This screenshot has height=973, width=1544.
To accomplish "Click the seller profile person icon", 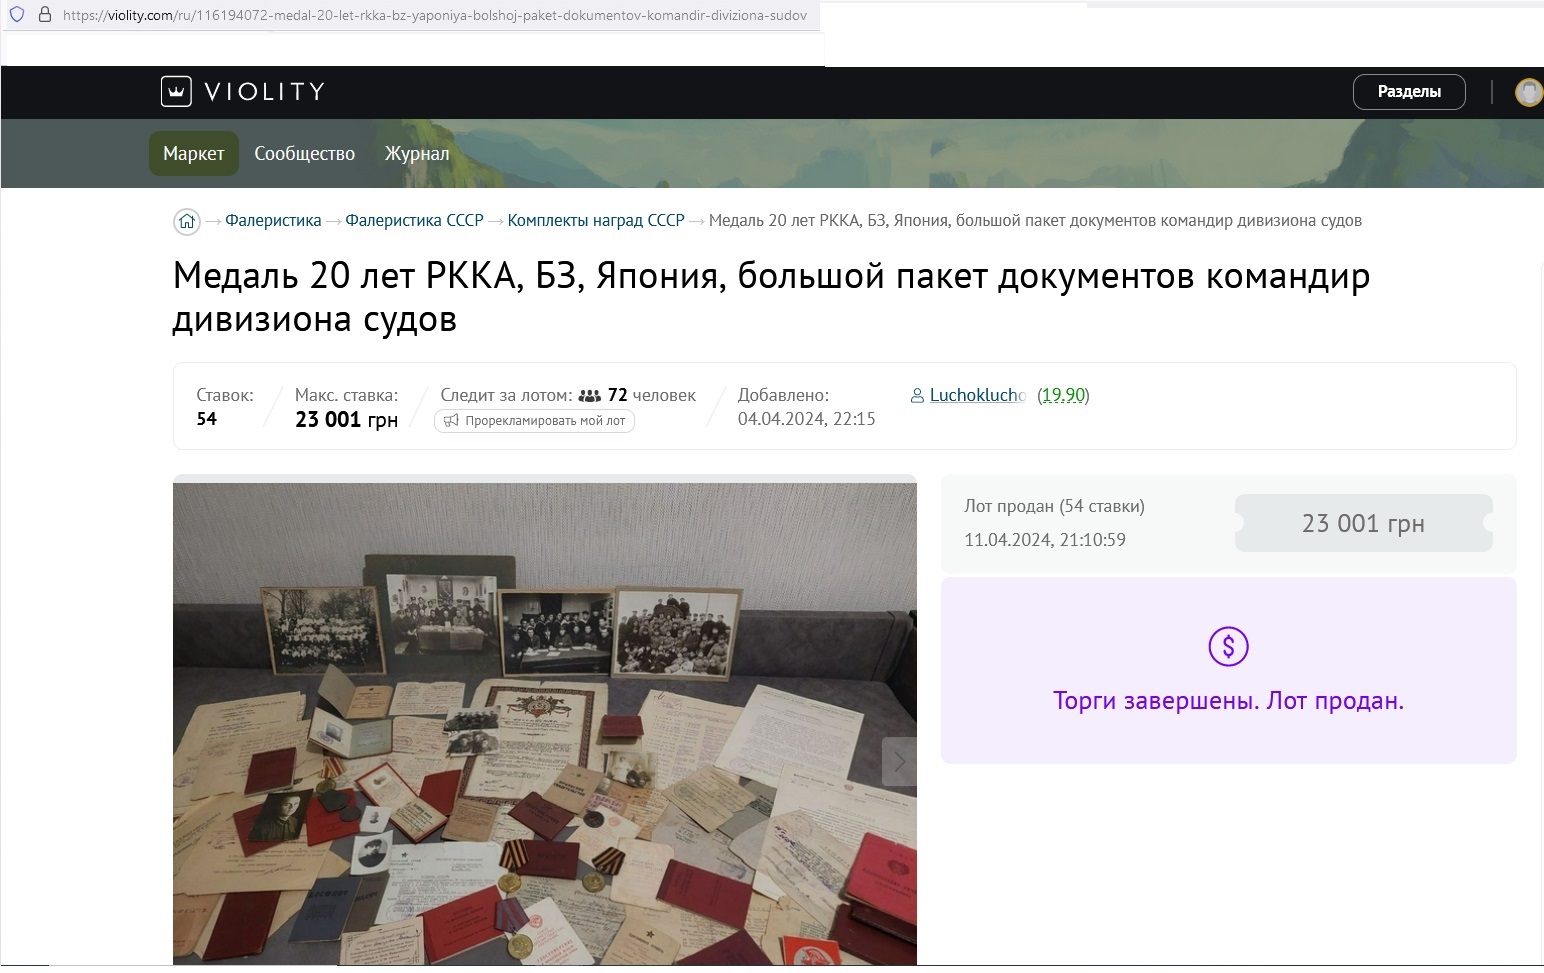I will 917,396.
